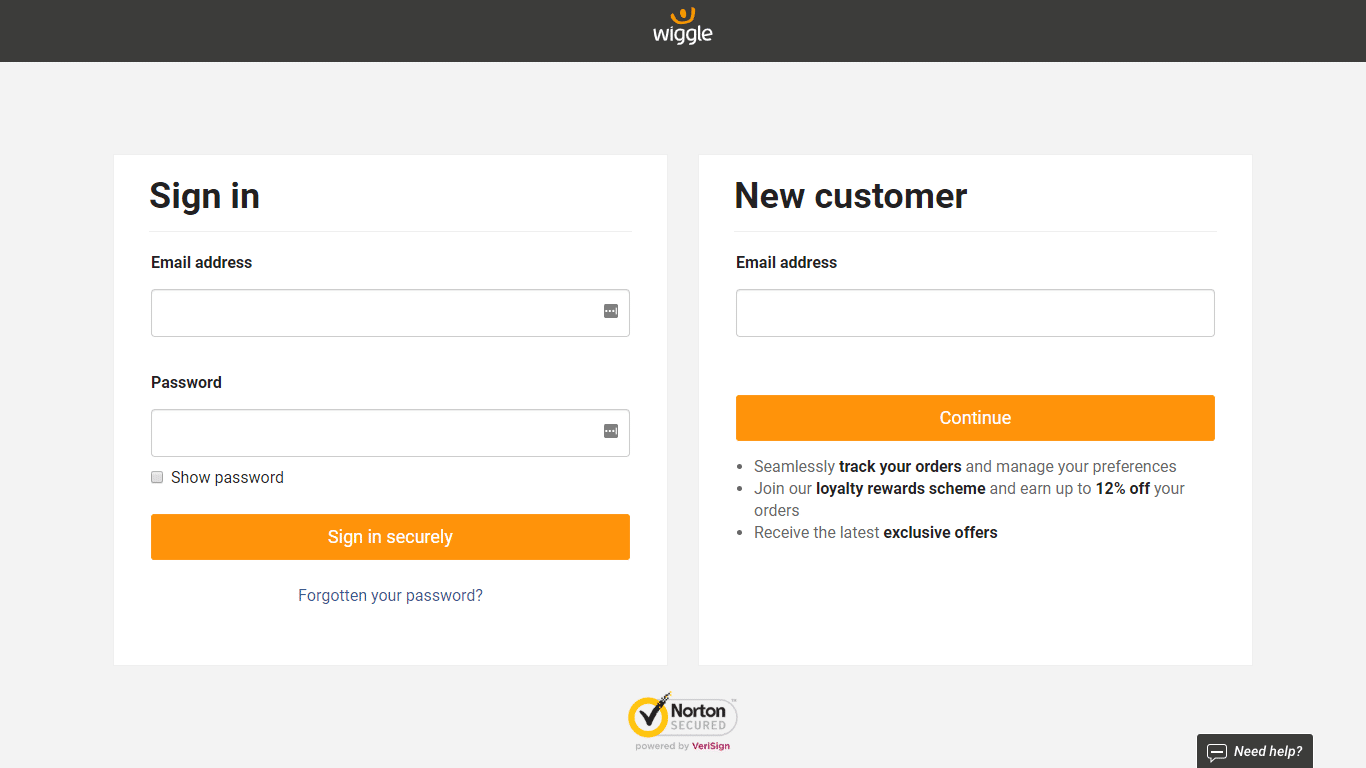This screenshot has height=768, width=1366.
Task: Open the Norton Secured badge
Action: point(683,716)
